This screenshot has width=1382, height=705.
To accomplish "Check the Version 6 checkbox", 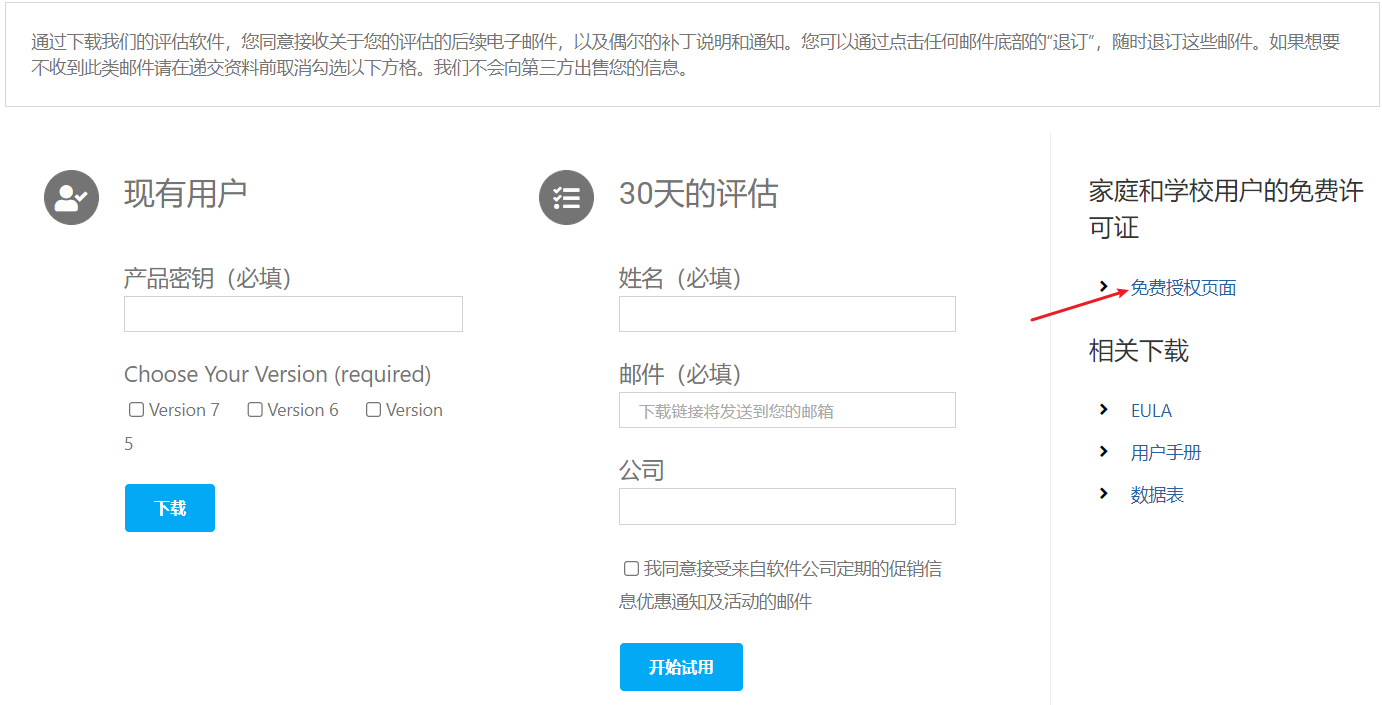I will click(255, 409).
